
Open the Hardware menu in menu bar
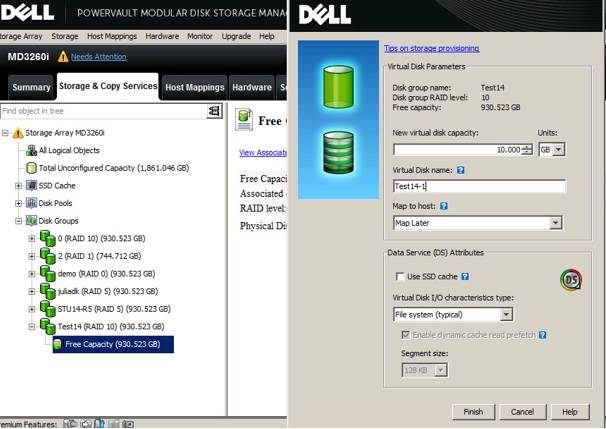click(x=162, y=36)
